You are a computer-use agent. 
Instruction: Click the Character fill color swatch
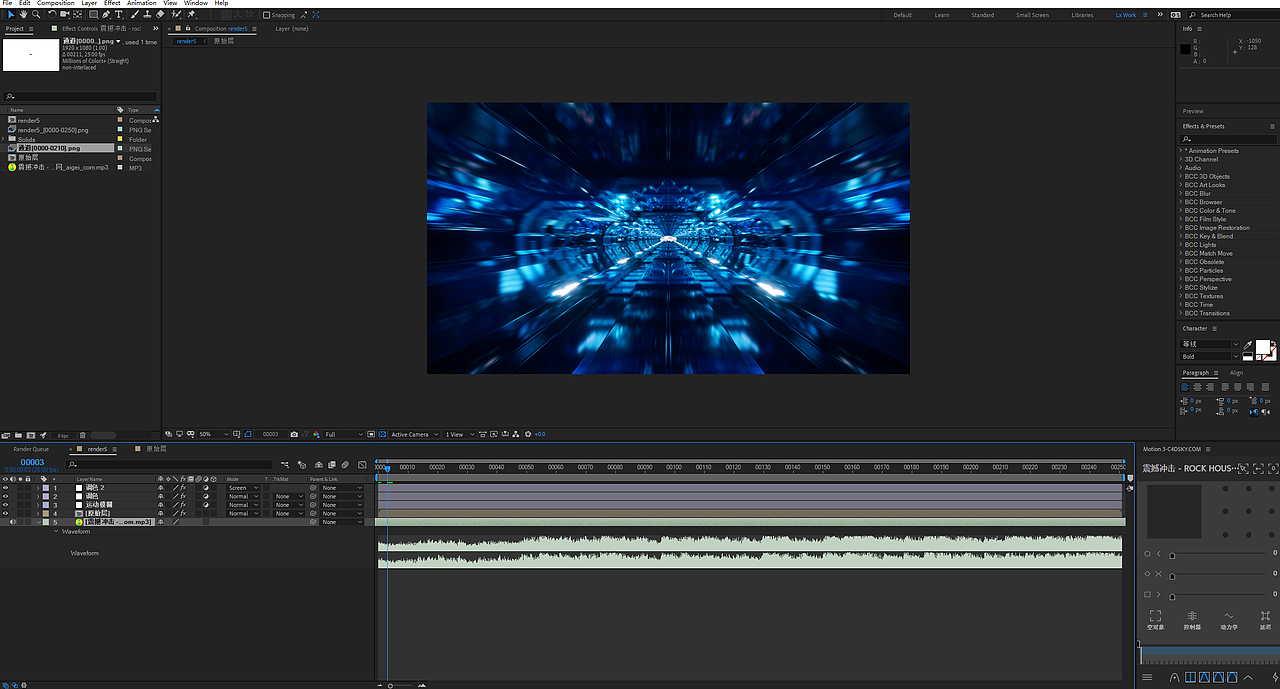click(x=1262, y=347)
